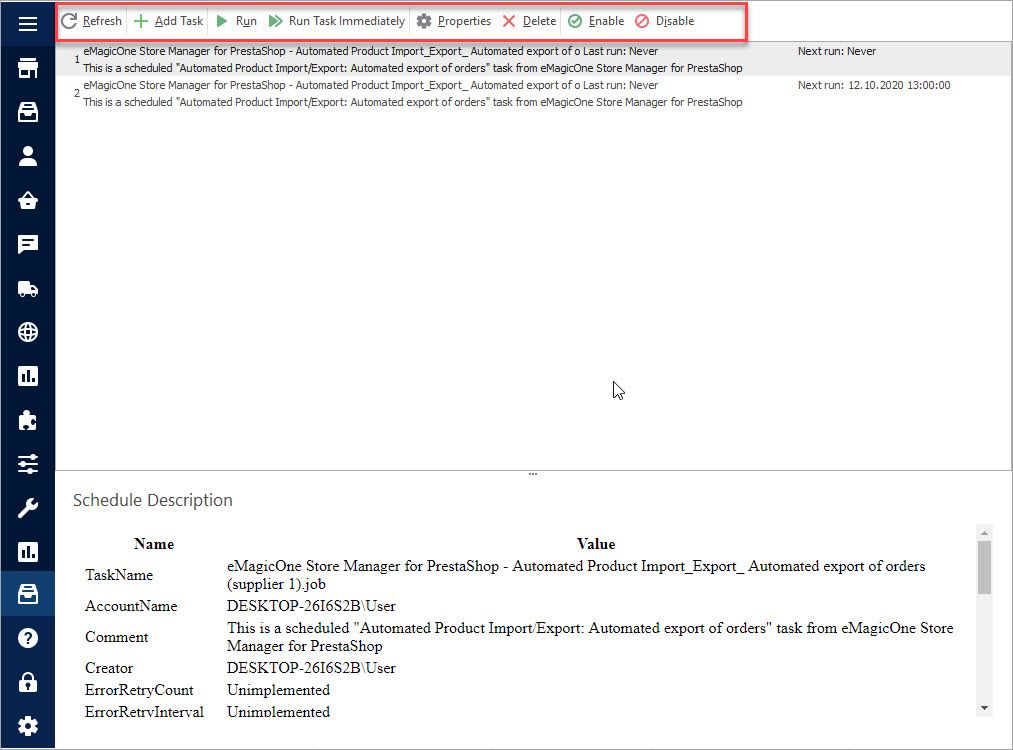1013x750 pixels.
Task: Open the bar chart icon below the wrench icon
Action: click(28, 552)
